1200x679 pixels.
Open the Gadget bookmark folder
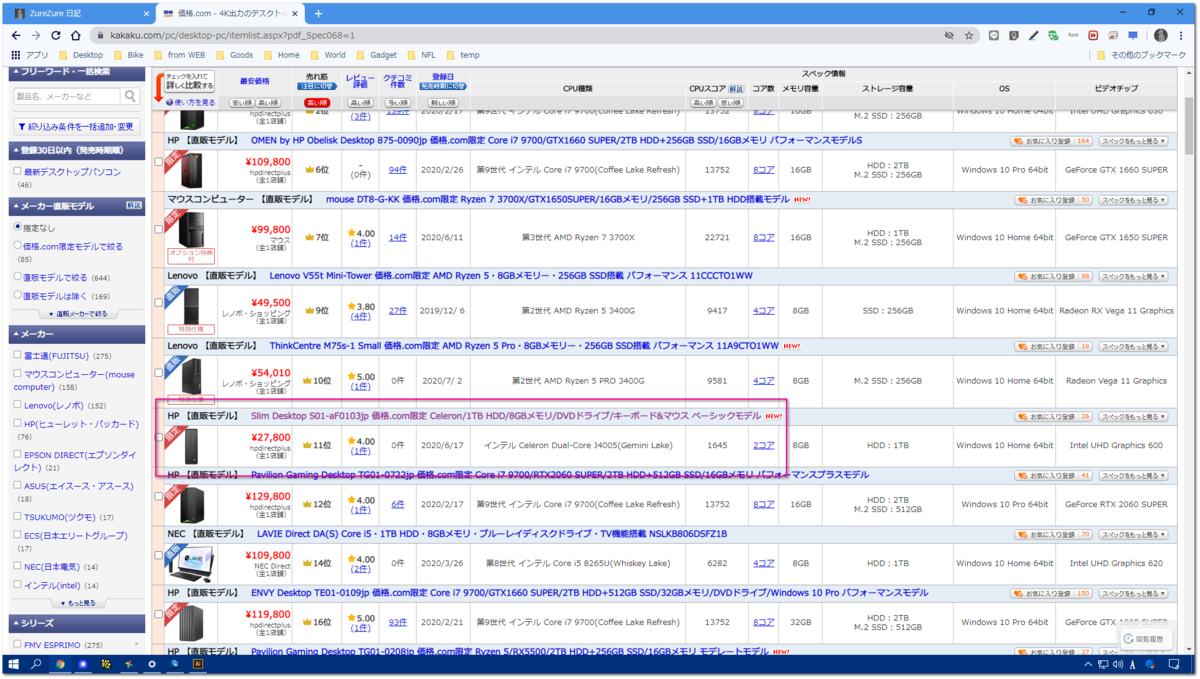click(x=377, y=55)
